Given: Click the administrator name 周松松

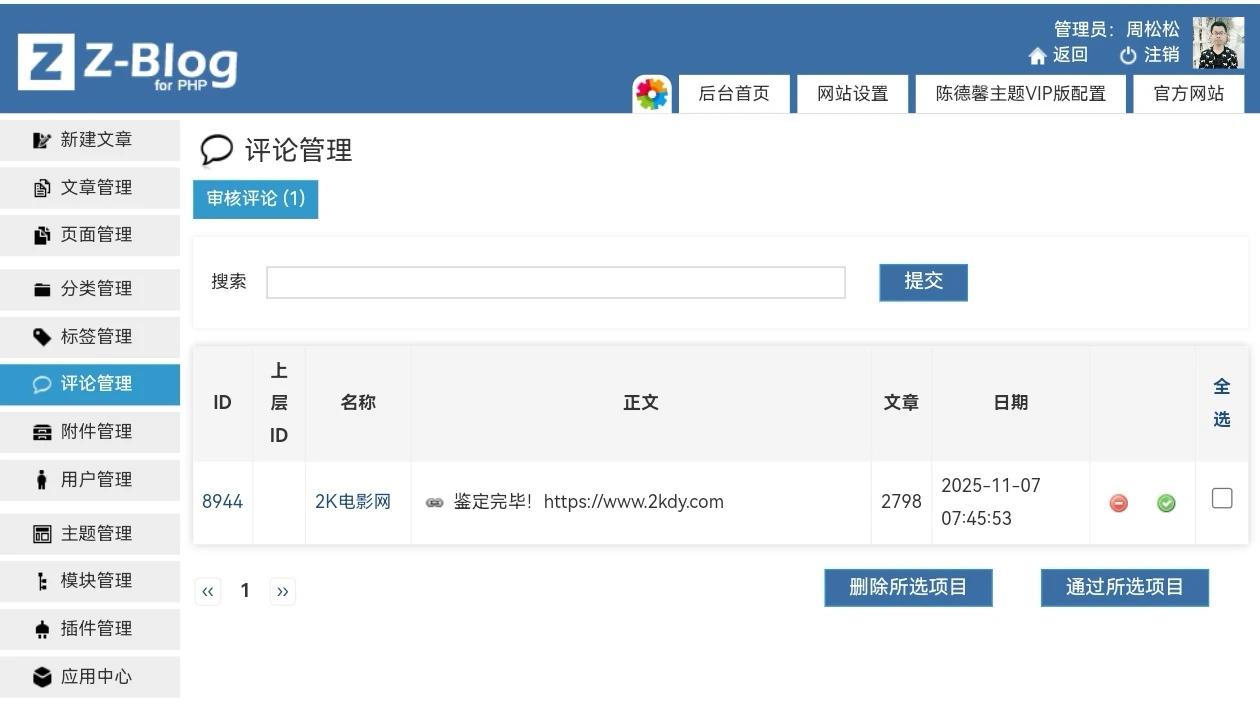Looking at the screenshot, I should tap(1153, 30).
